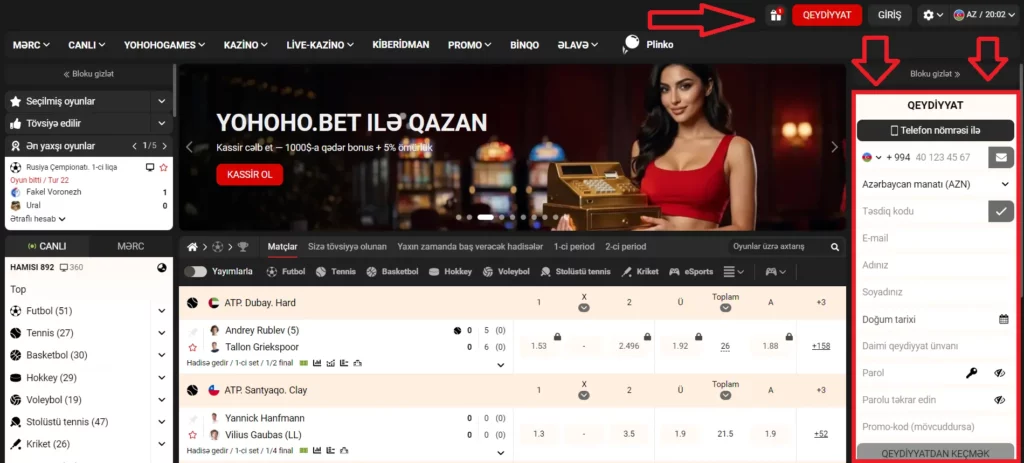Click the Plinko ball icon
Viewport: 1024px width, 463px height.
632,44
